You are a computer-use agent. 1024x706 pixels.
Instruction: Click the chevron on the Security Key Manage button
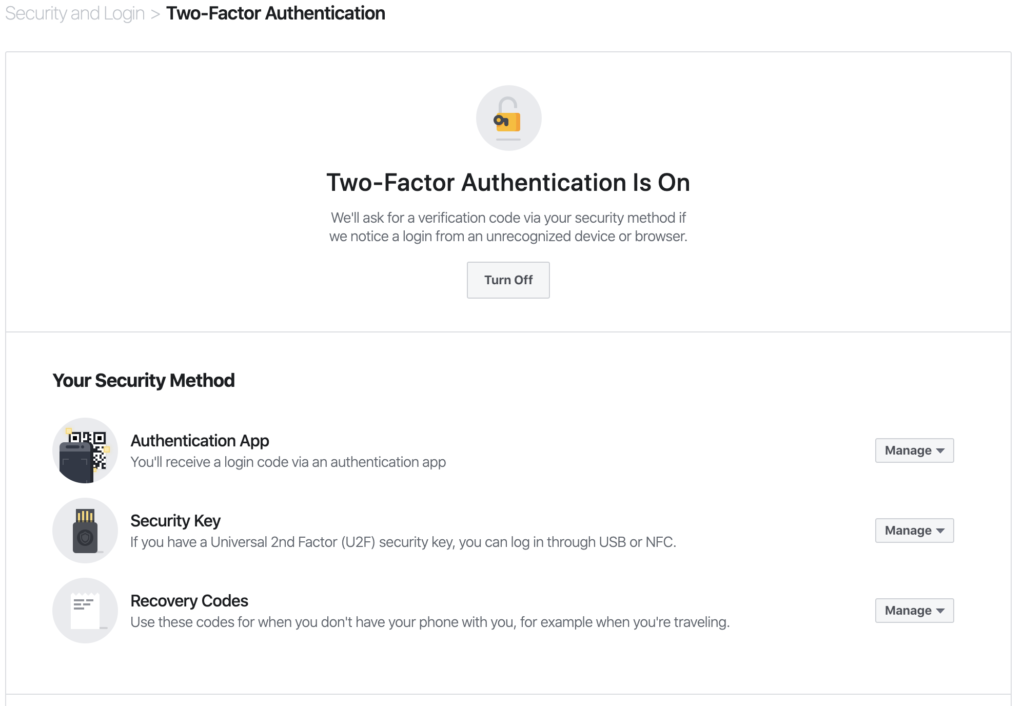938,530
